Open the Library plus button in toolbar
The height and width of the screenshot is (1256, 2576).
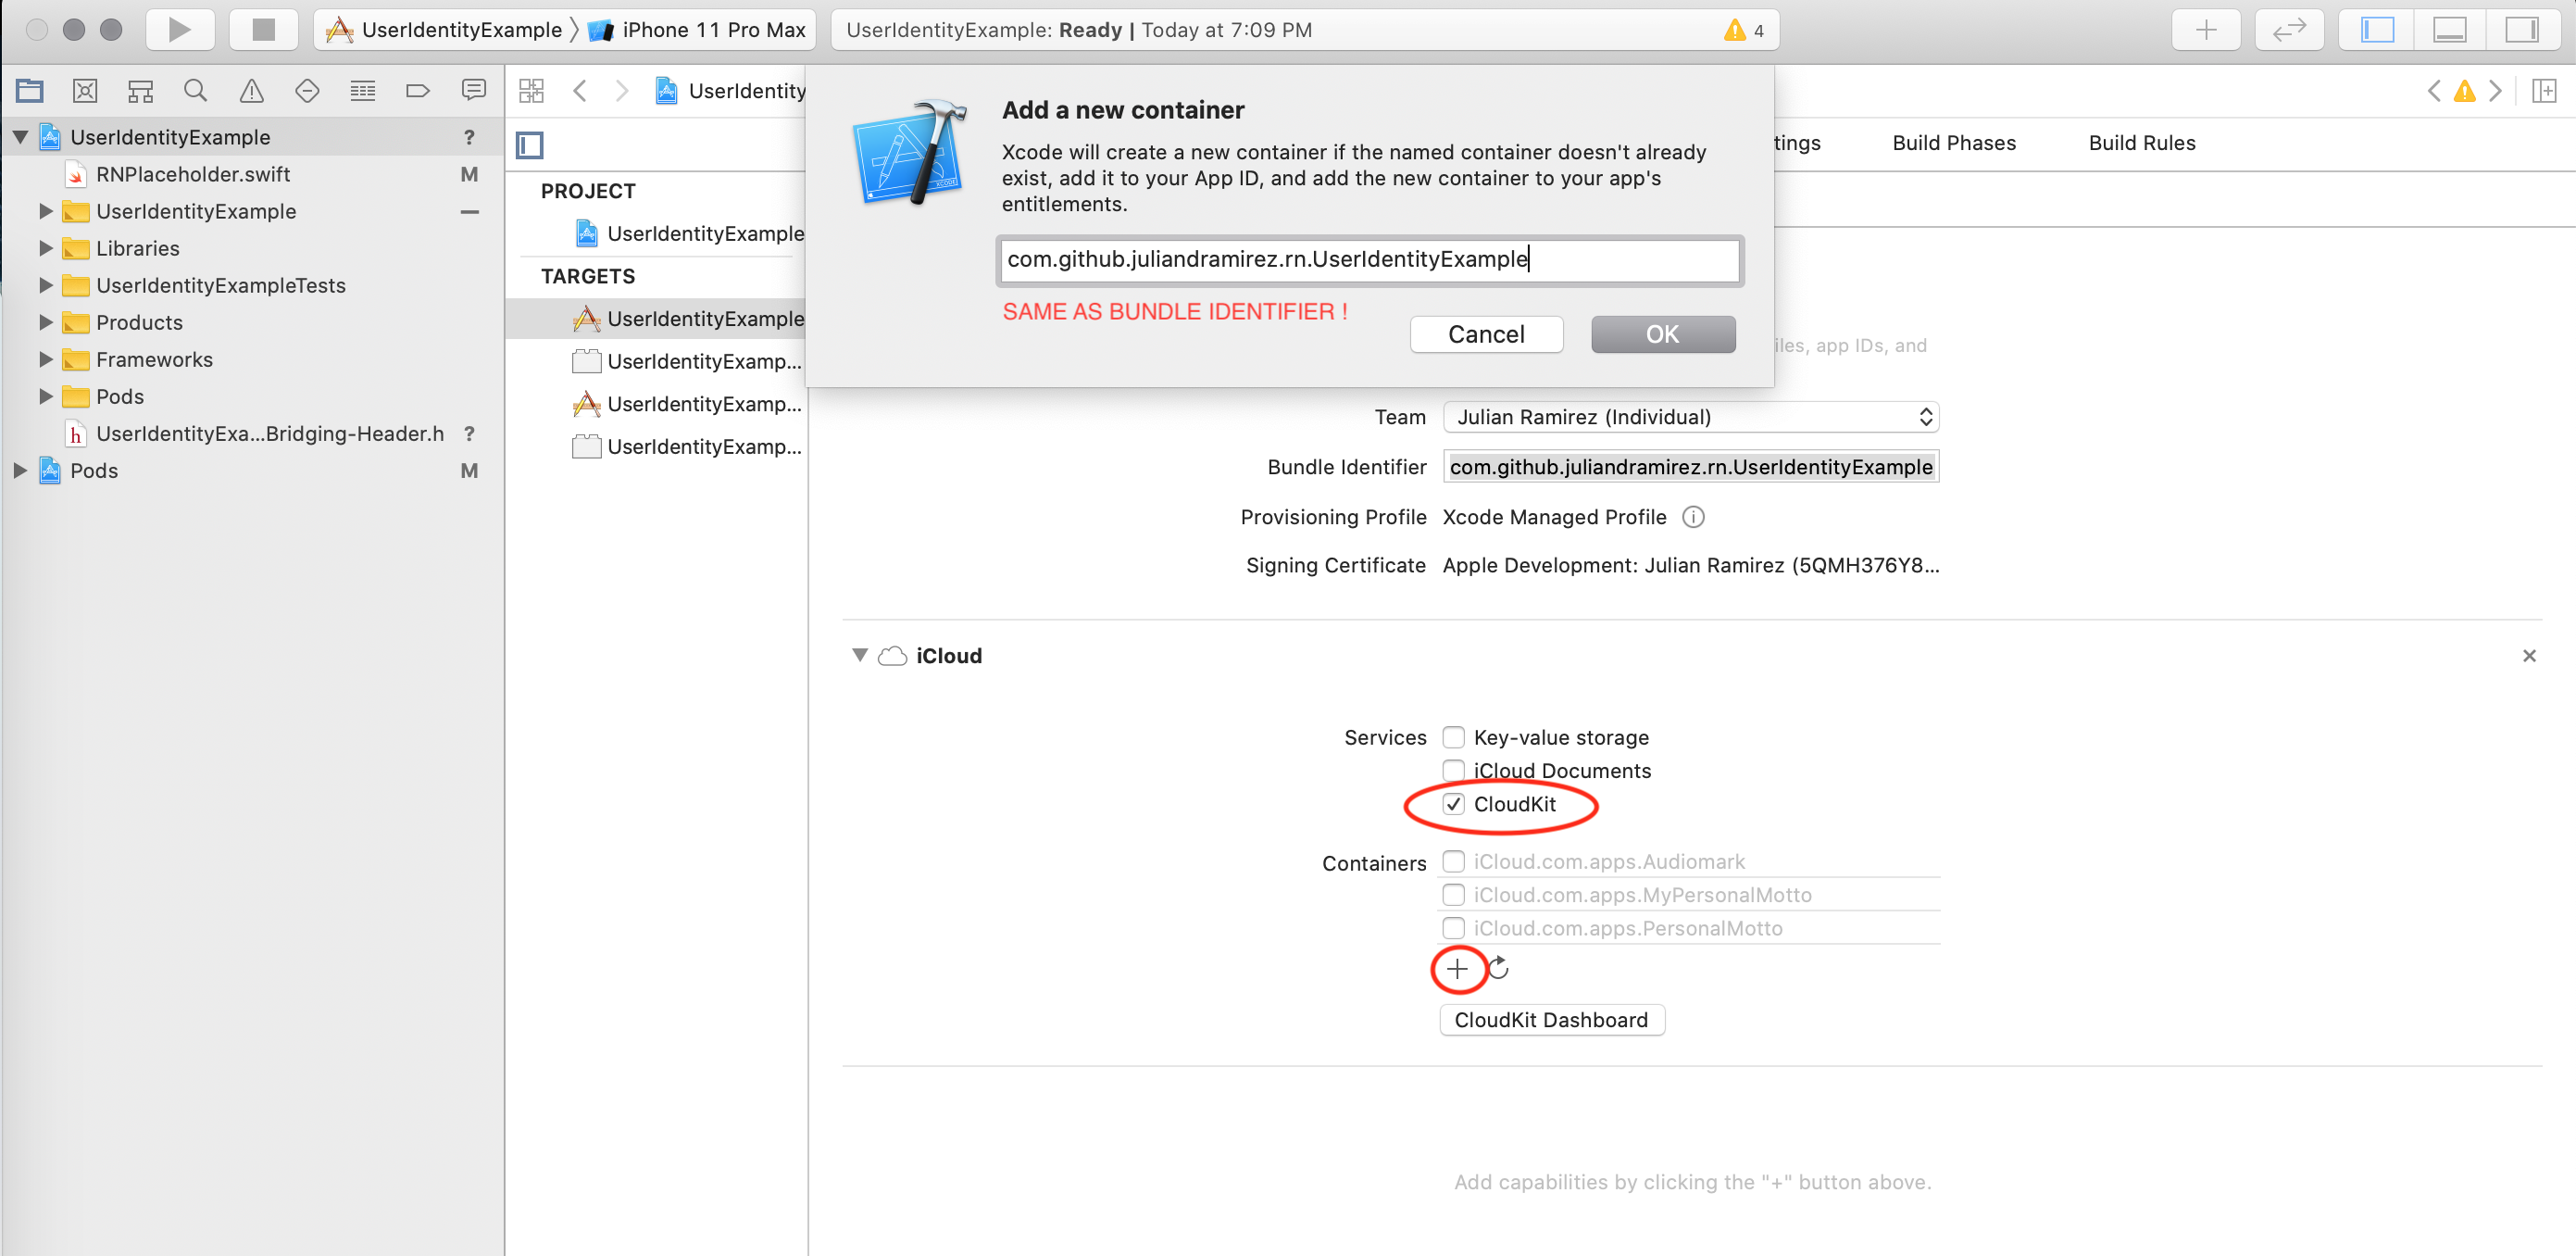point(2205,30)
